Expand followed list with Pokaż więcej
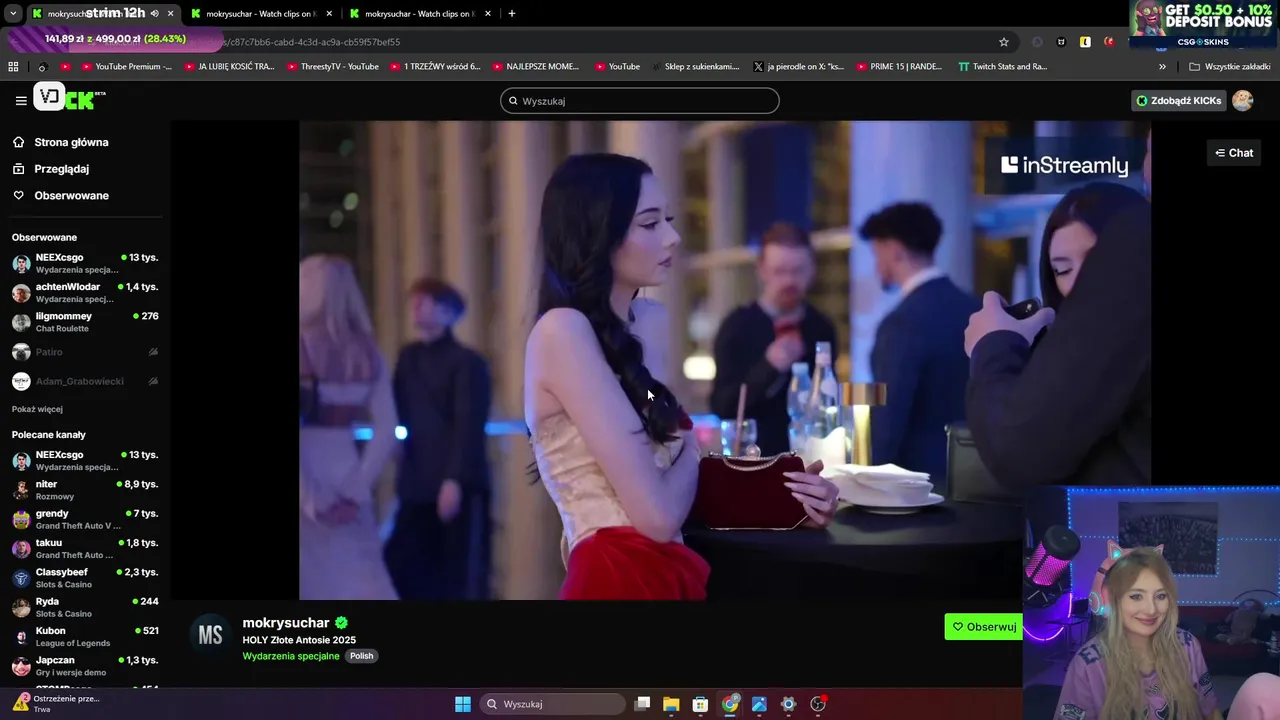Screen dimensions: 1280x720 [37, 409]
